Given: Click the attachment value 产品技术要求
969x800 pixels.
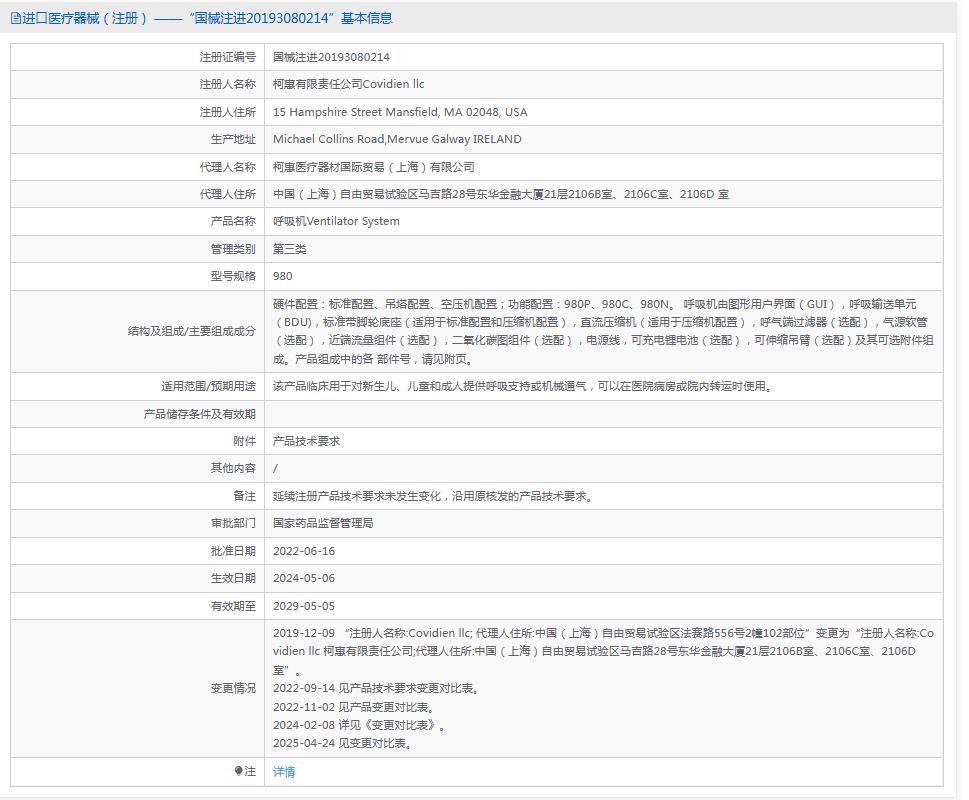Looking at the screenshot, I should coord(307,441).
